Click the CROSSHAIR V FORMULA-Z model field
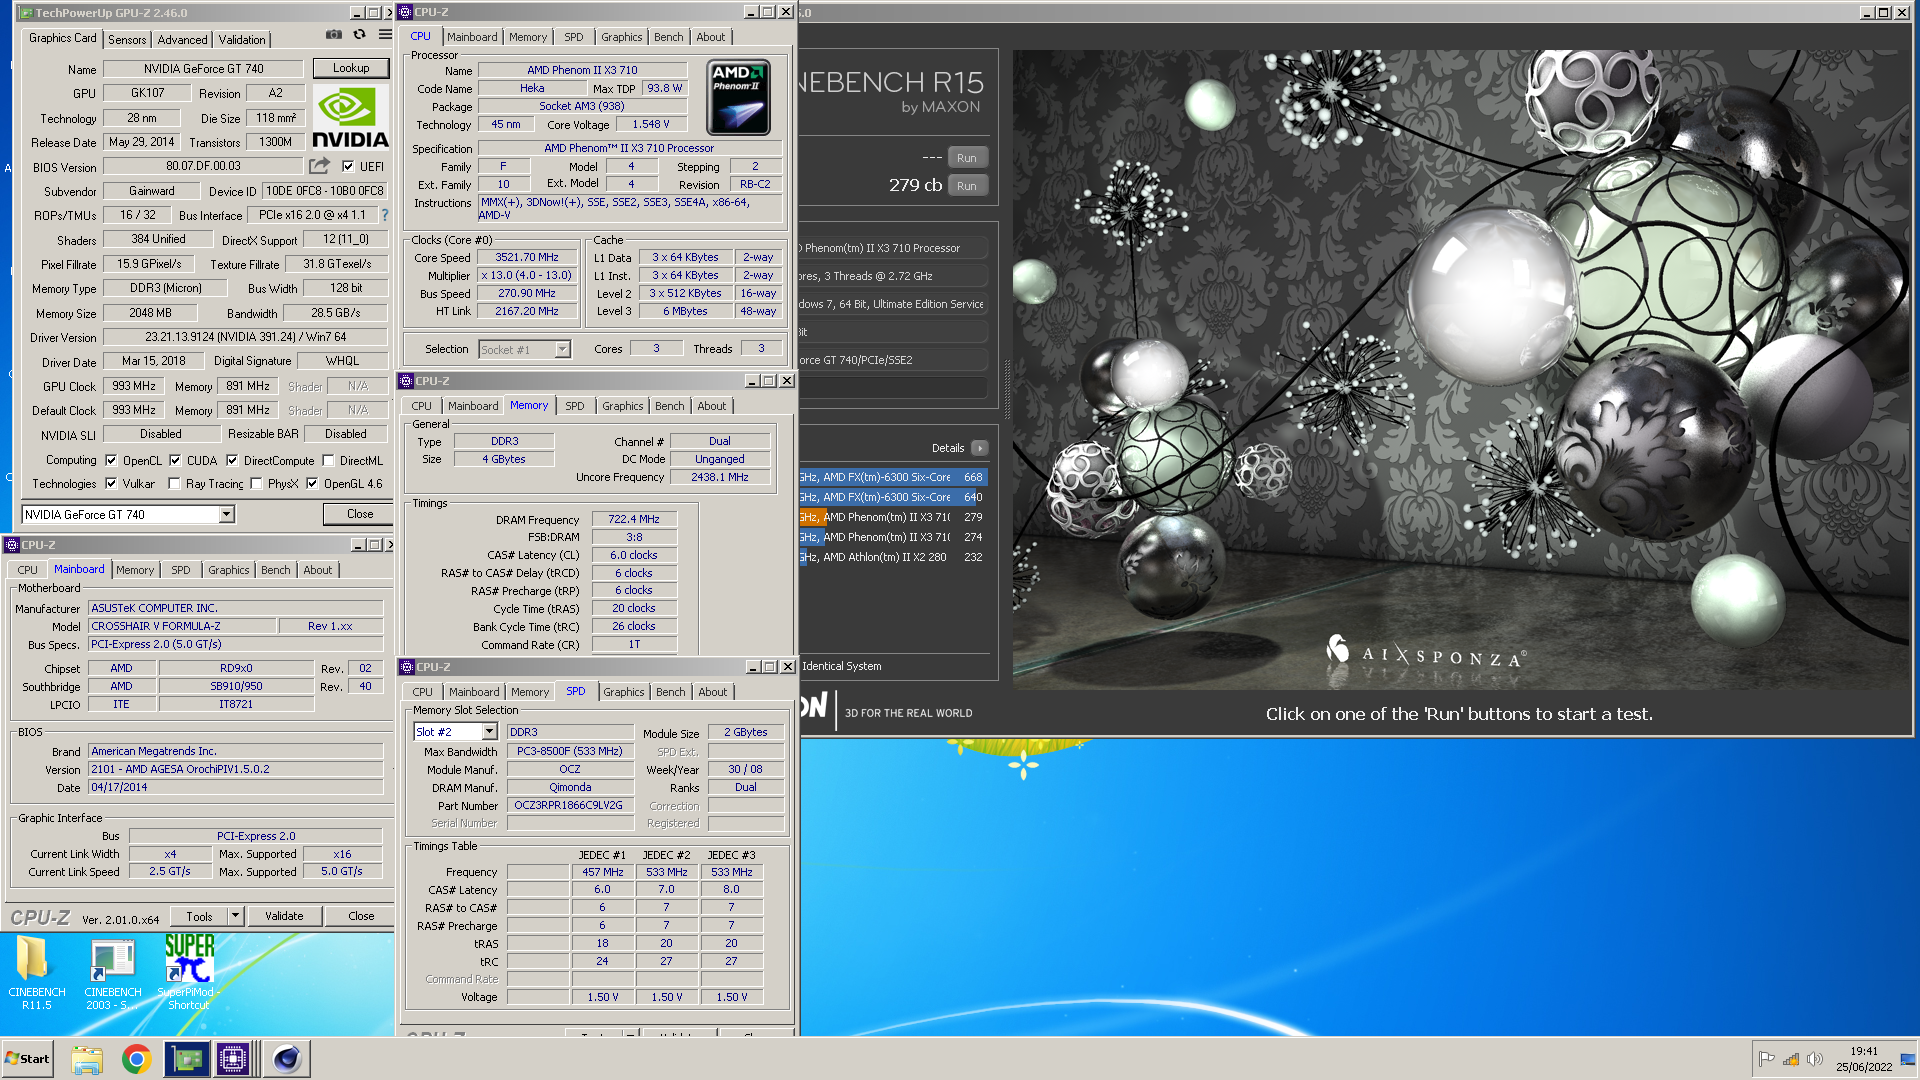The width and height of the screenshot is (1920, 1080). click(182, 626)
